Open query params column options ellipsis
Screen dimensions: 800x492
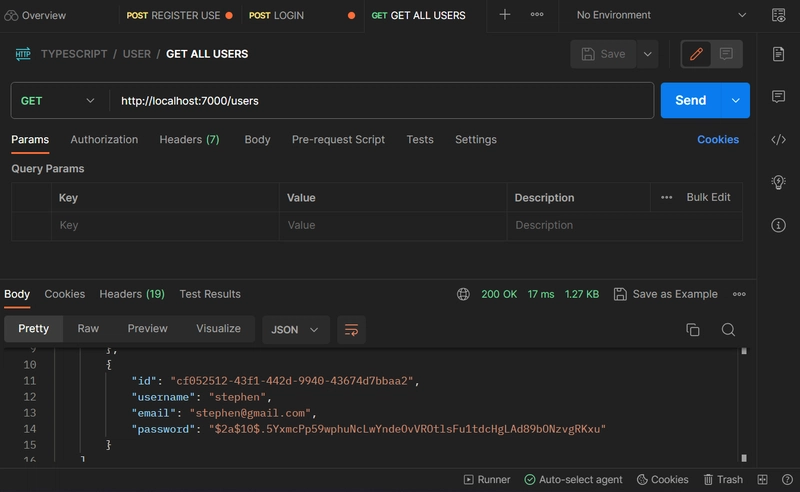click(x=666, y=198)
